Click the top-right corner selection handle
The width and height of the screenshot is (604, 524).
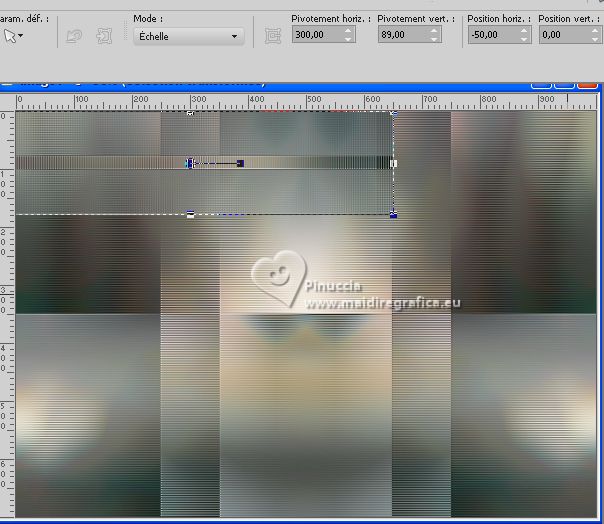[x=393, y=113]
